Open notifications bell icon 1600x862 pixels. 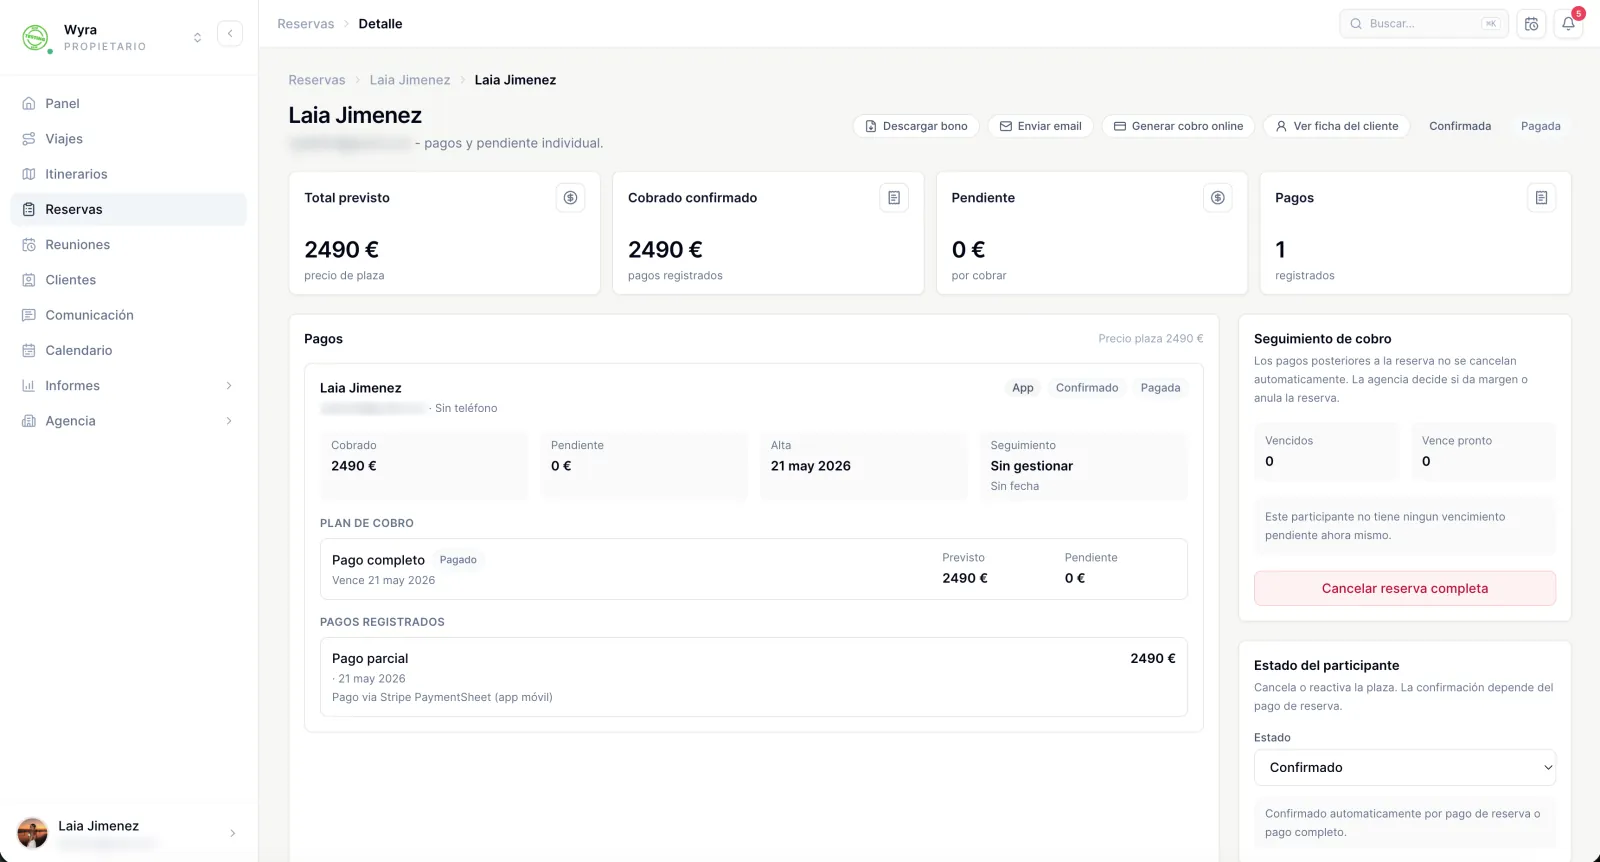[1568, 24]
